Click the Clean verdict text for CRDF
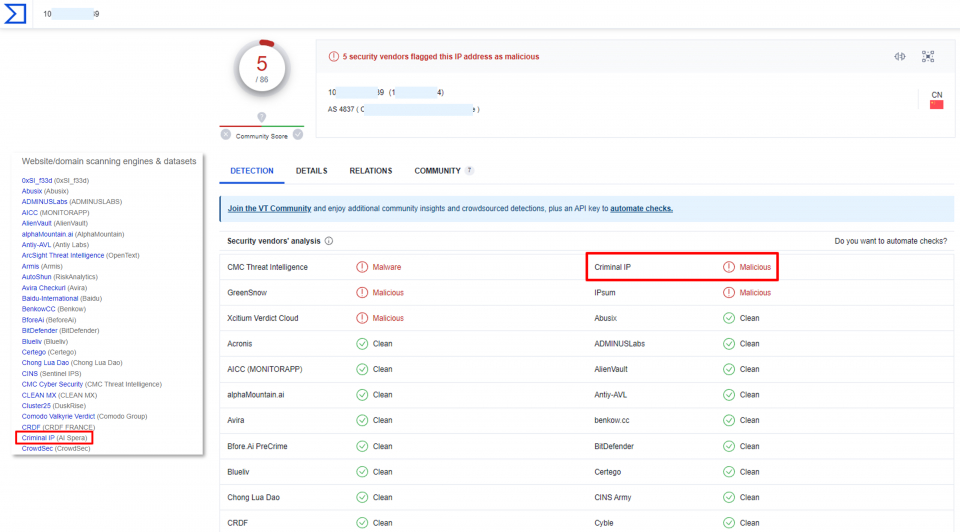This screenshot has height=532, width=960. coord(383,523)
